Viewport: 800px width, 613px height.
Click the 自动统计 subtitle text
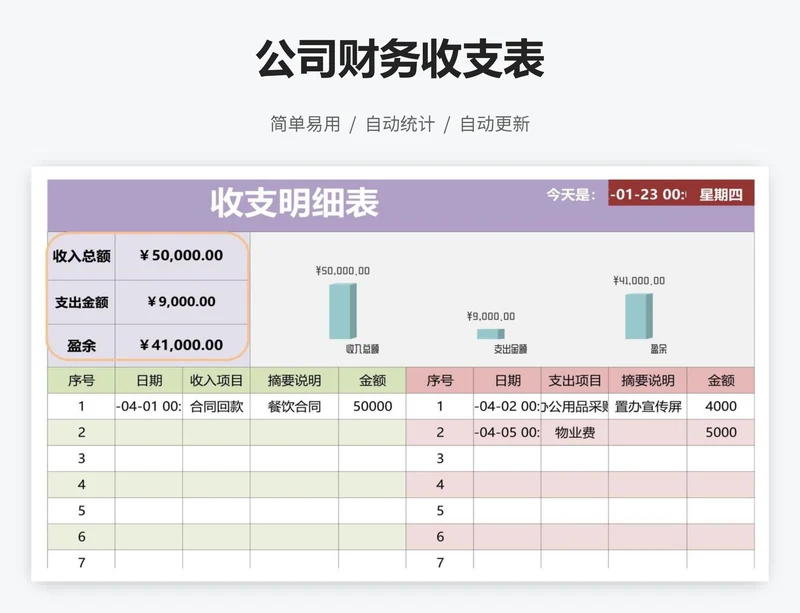400,124
